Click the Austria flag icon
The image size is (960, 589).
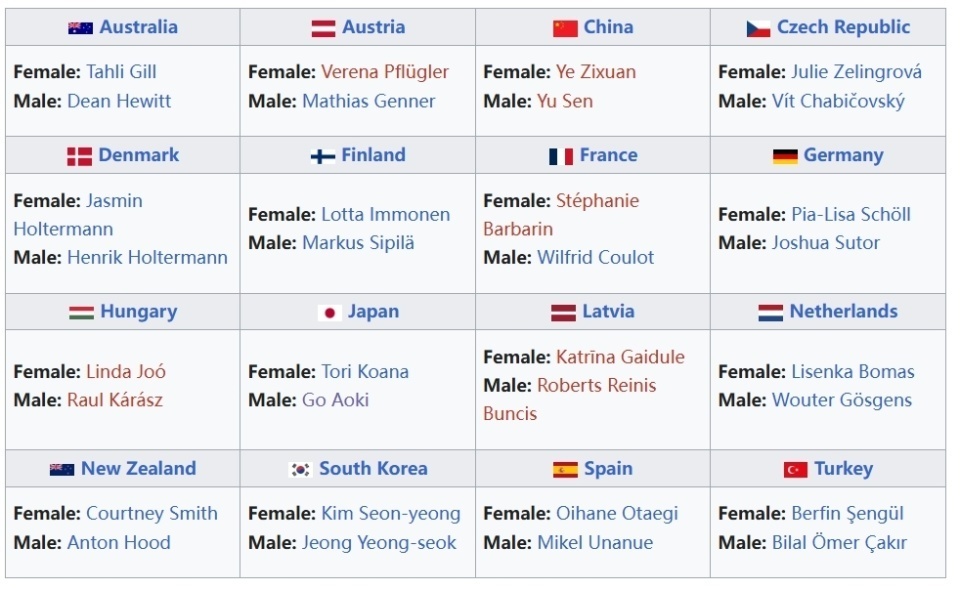[323, 28]
